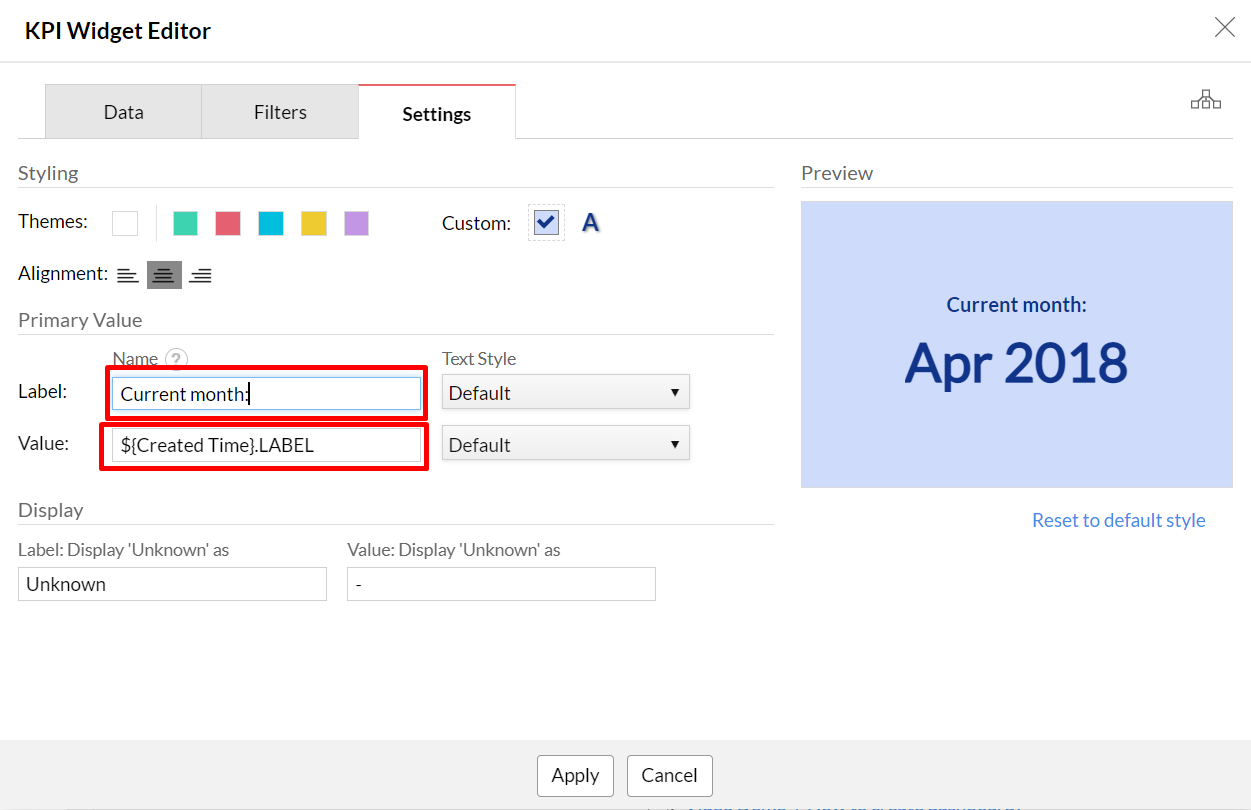
Task: Switch to the Filters tab
Action: (280, 112)
